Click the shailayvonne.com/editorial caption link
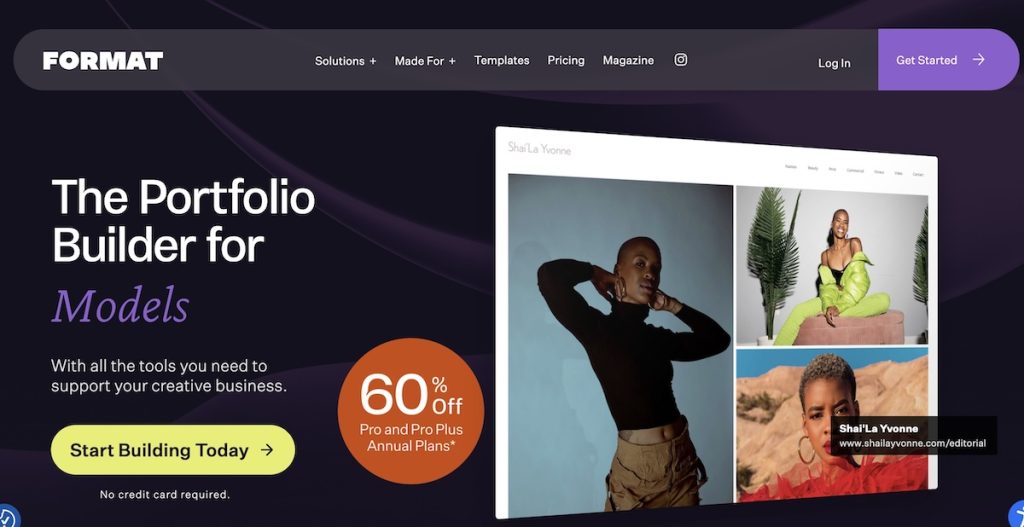Screen dimensions: 1024x527 [912, 444]
